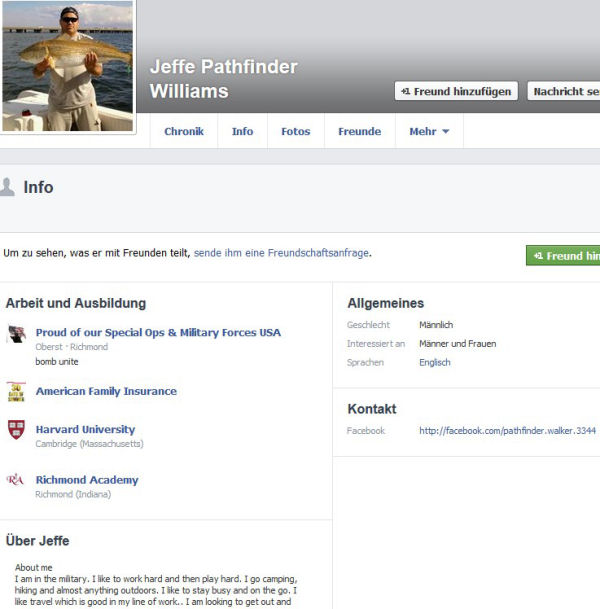Open the Freunde tab
Image resolution: width=600 pixels, height=609 pixels.
coord(360,131)
